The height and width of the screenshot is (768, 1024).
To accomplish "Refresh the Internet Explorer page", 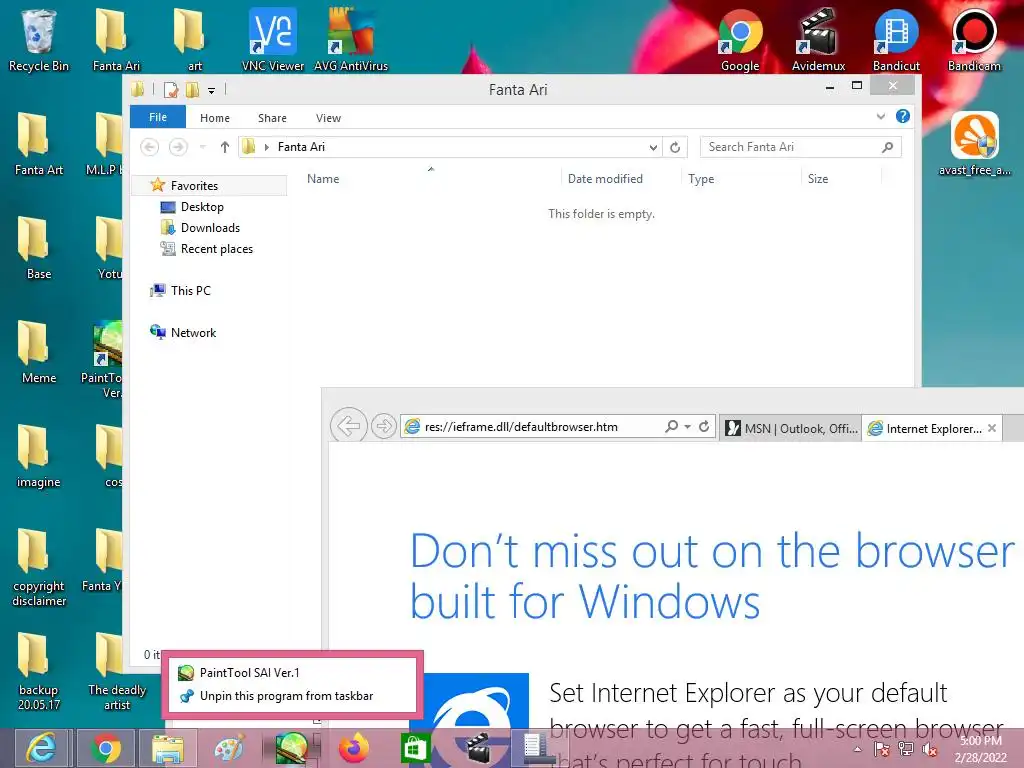I will coord(704,426).
